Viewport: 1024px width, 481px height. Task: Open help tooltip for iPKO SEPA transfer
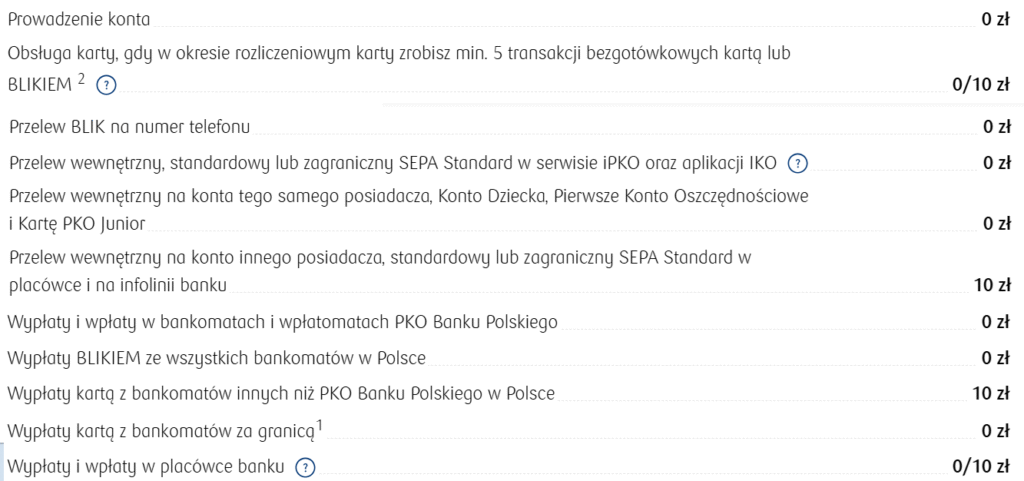[798, 163]
